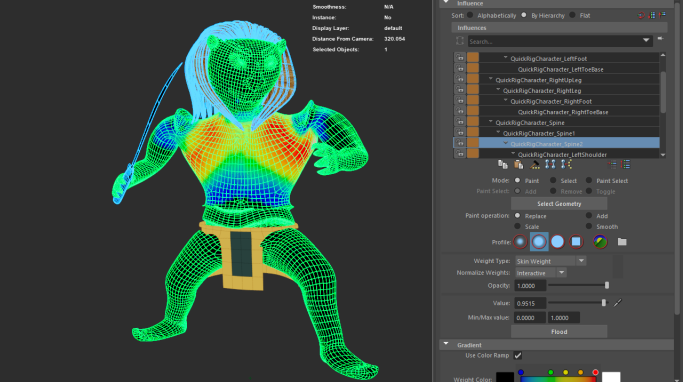
Task: Click the filter bracket icon left of Search
Action: pyautogui.click(x=460, y=41)
